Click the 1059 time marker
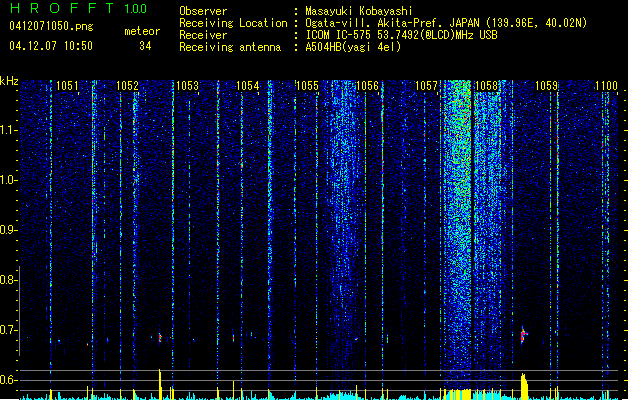This screenshot has height=400, width=629. pos(547,86)
